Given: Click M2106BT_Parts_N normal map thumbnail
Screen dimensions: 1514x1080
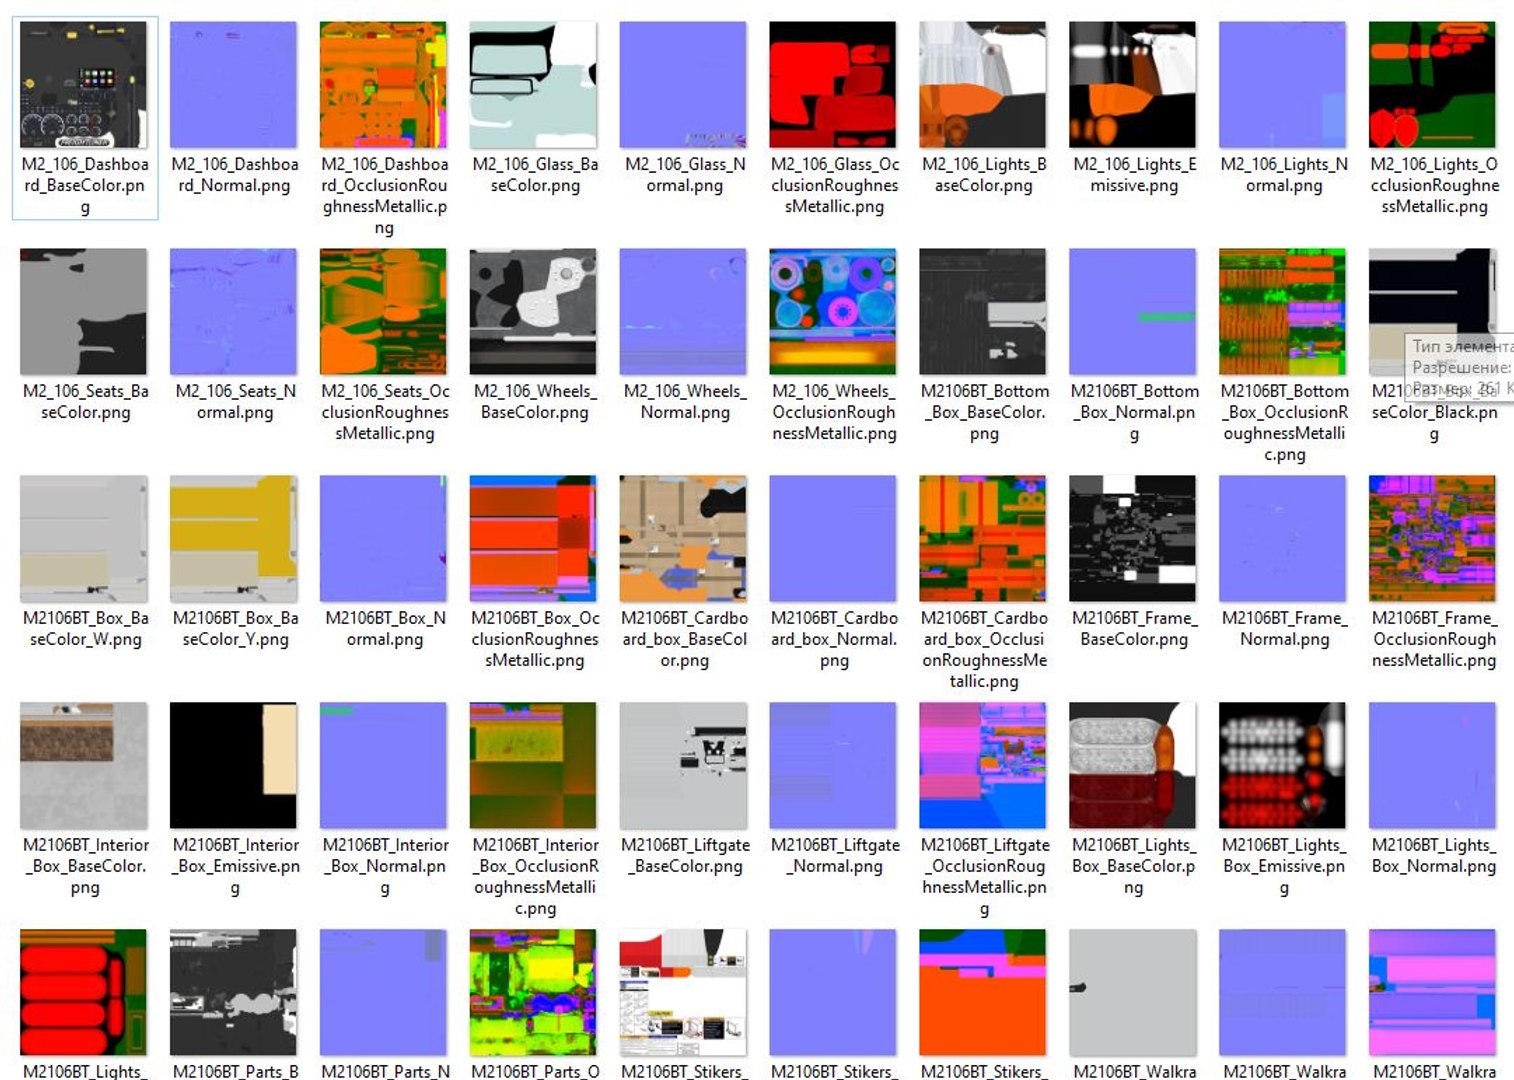Looking at the screenshot, I should (384, 993).
